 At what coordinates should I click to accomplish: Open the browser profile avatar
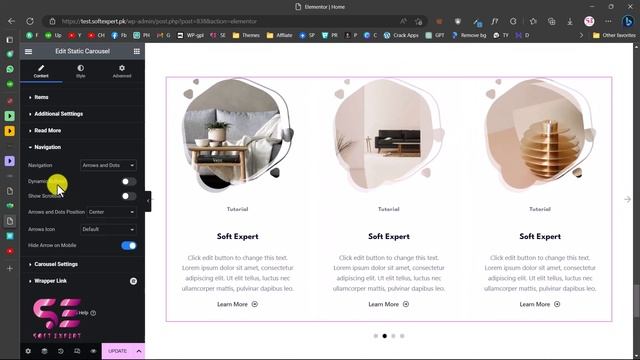tap(589, 21)
